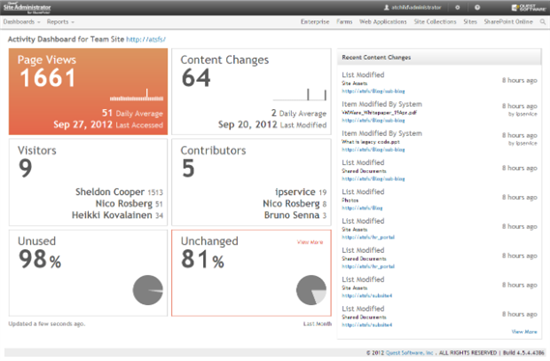Screen dimensions: 550x361
Task: Open the Web Applications scope
Action: pyautogui.click(x=383, y=22)
